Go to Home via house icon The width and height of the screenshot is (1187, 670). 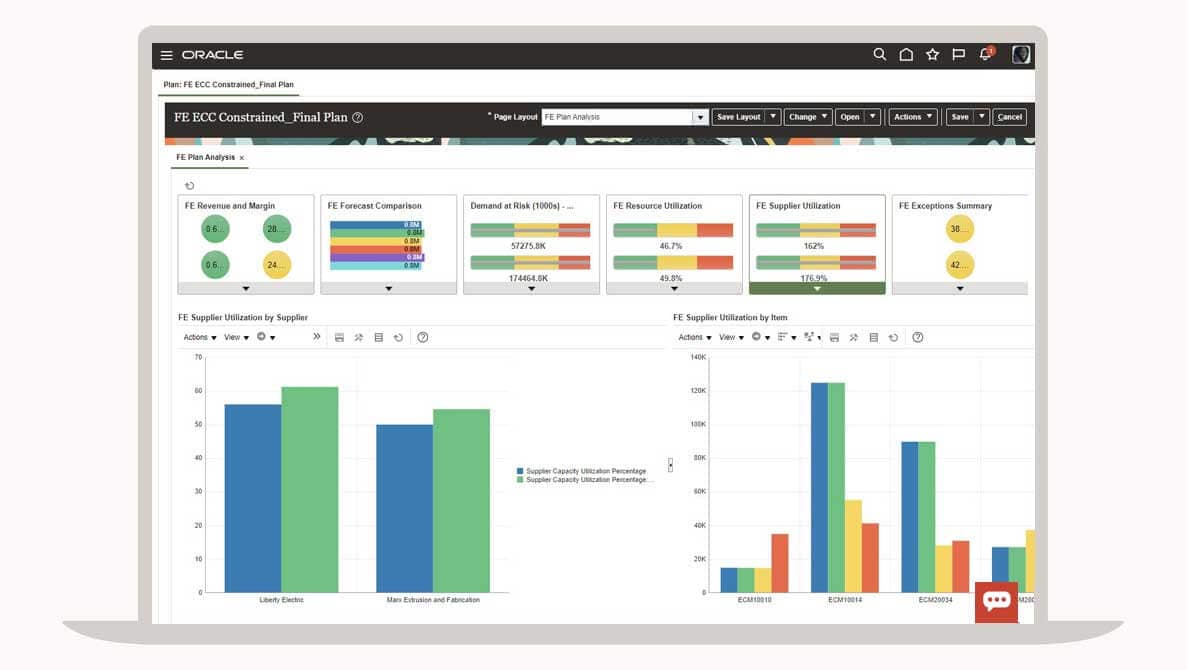click(906, 55)
